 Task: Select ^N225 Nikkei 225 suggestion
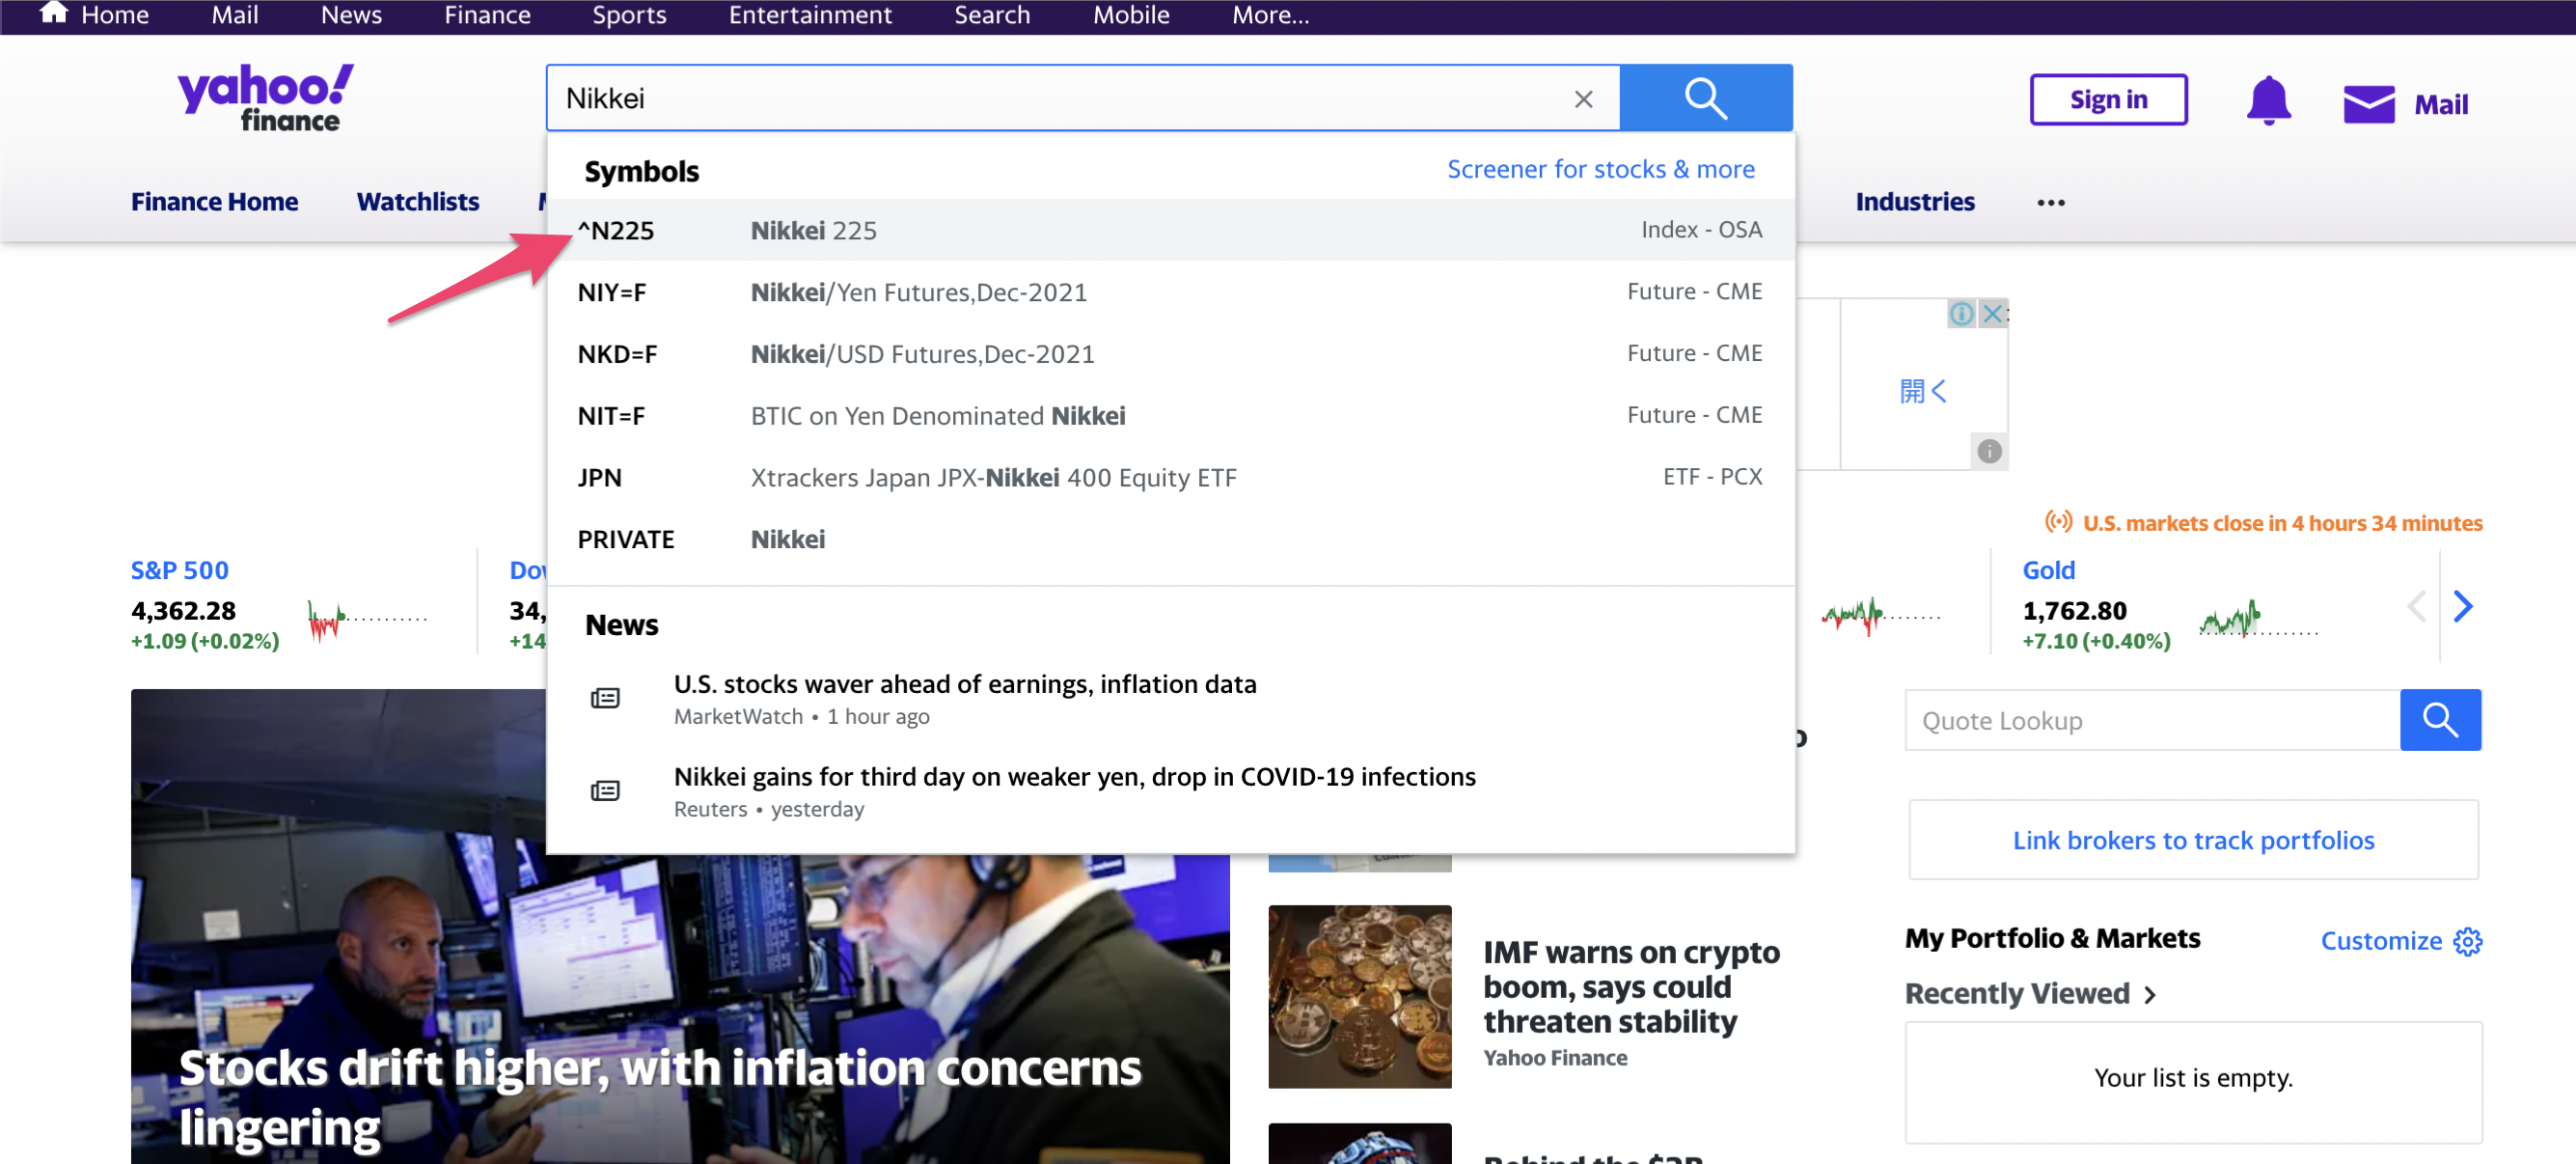(1169, 230)
